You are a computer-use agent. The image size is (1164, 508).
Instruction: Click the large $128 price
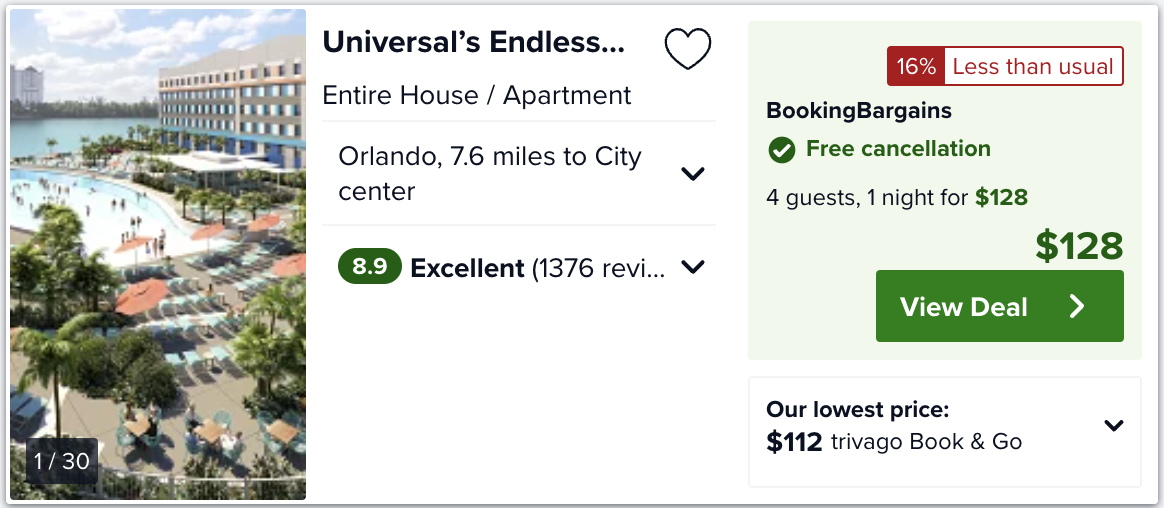(1079, 246)
